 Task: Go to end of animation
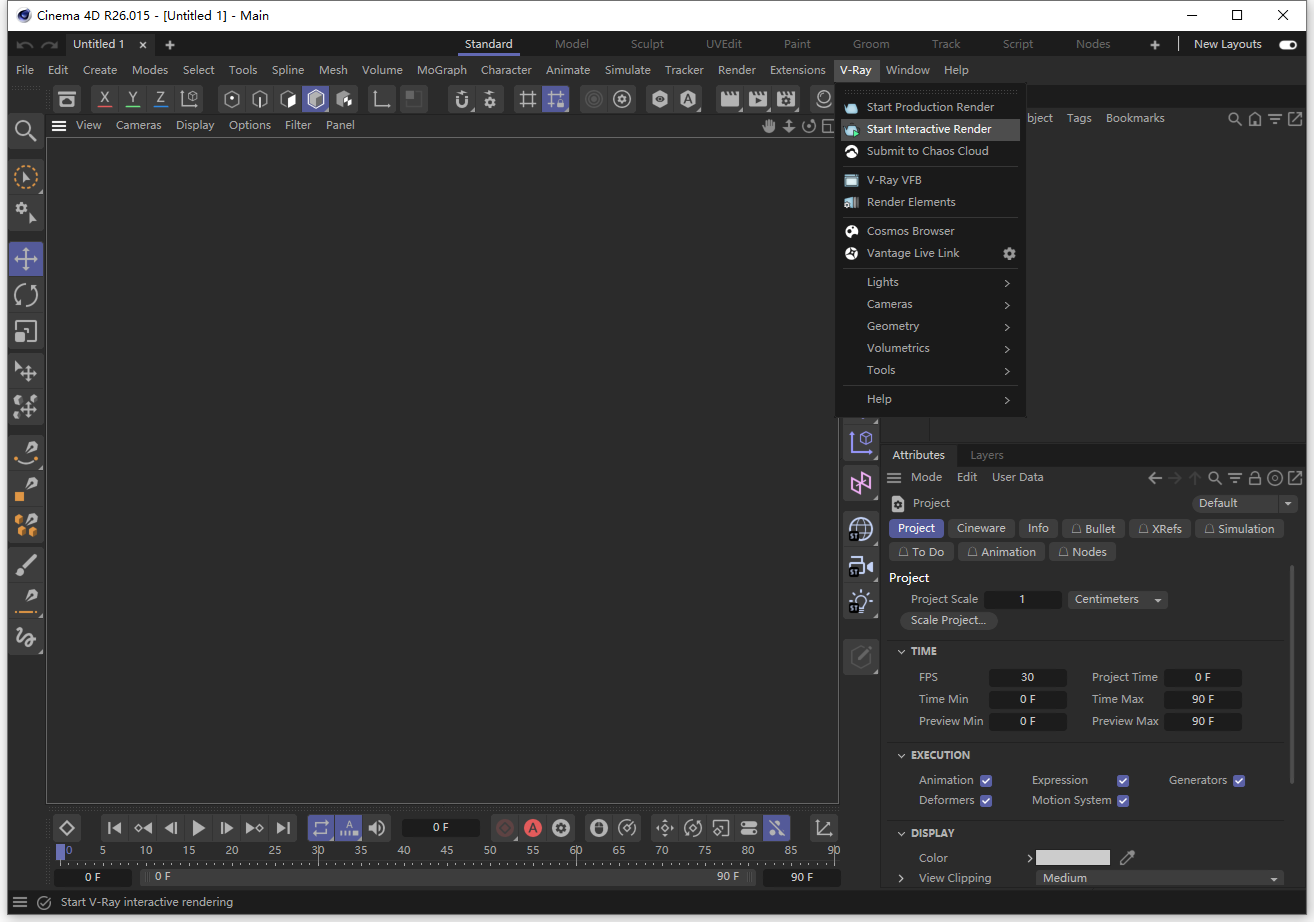[283, 828]
